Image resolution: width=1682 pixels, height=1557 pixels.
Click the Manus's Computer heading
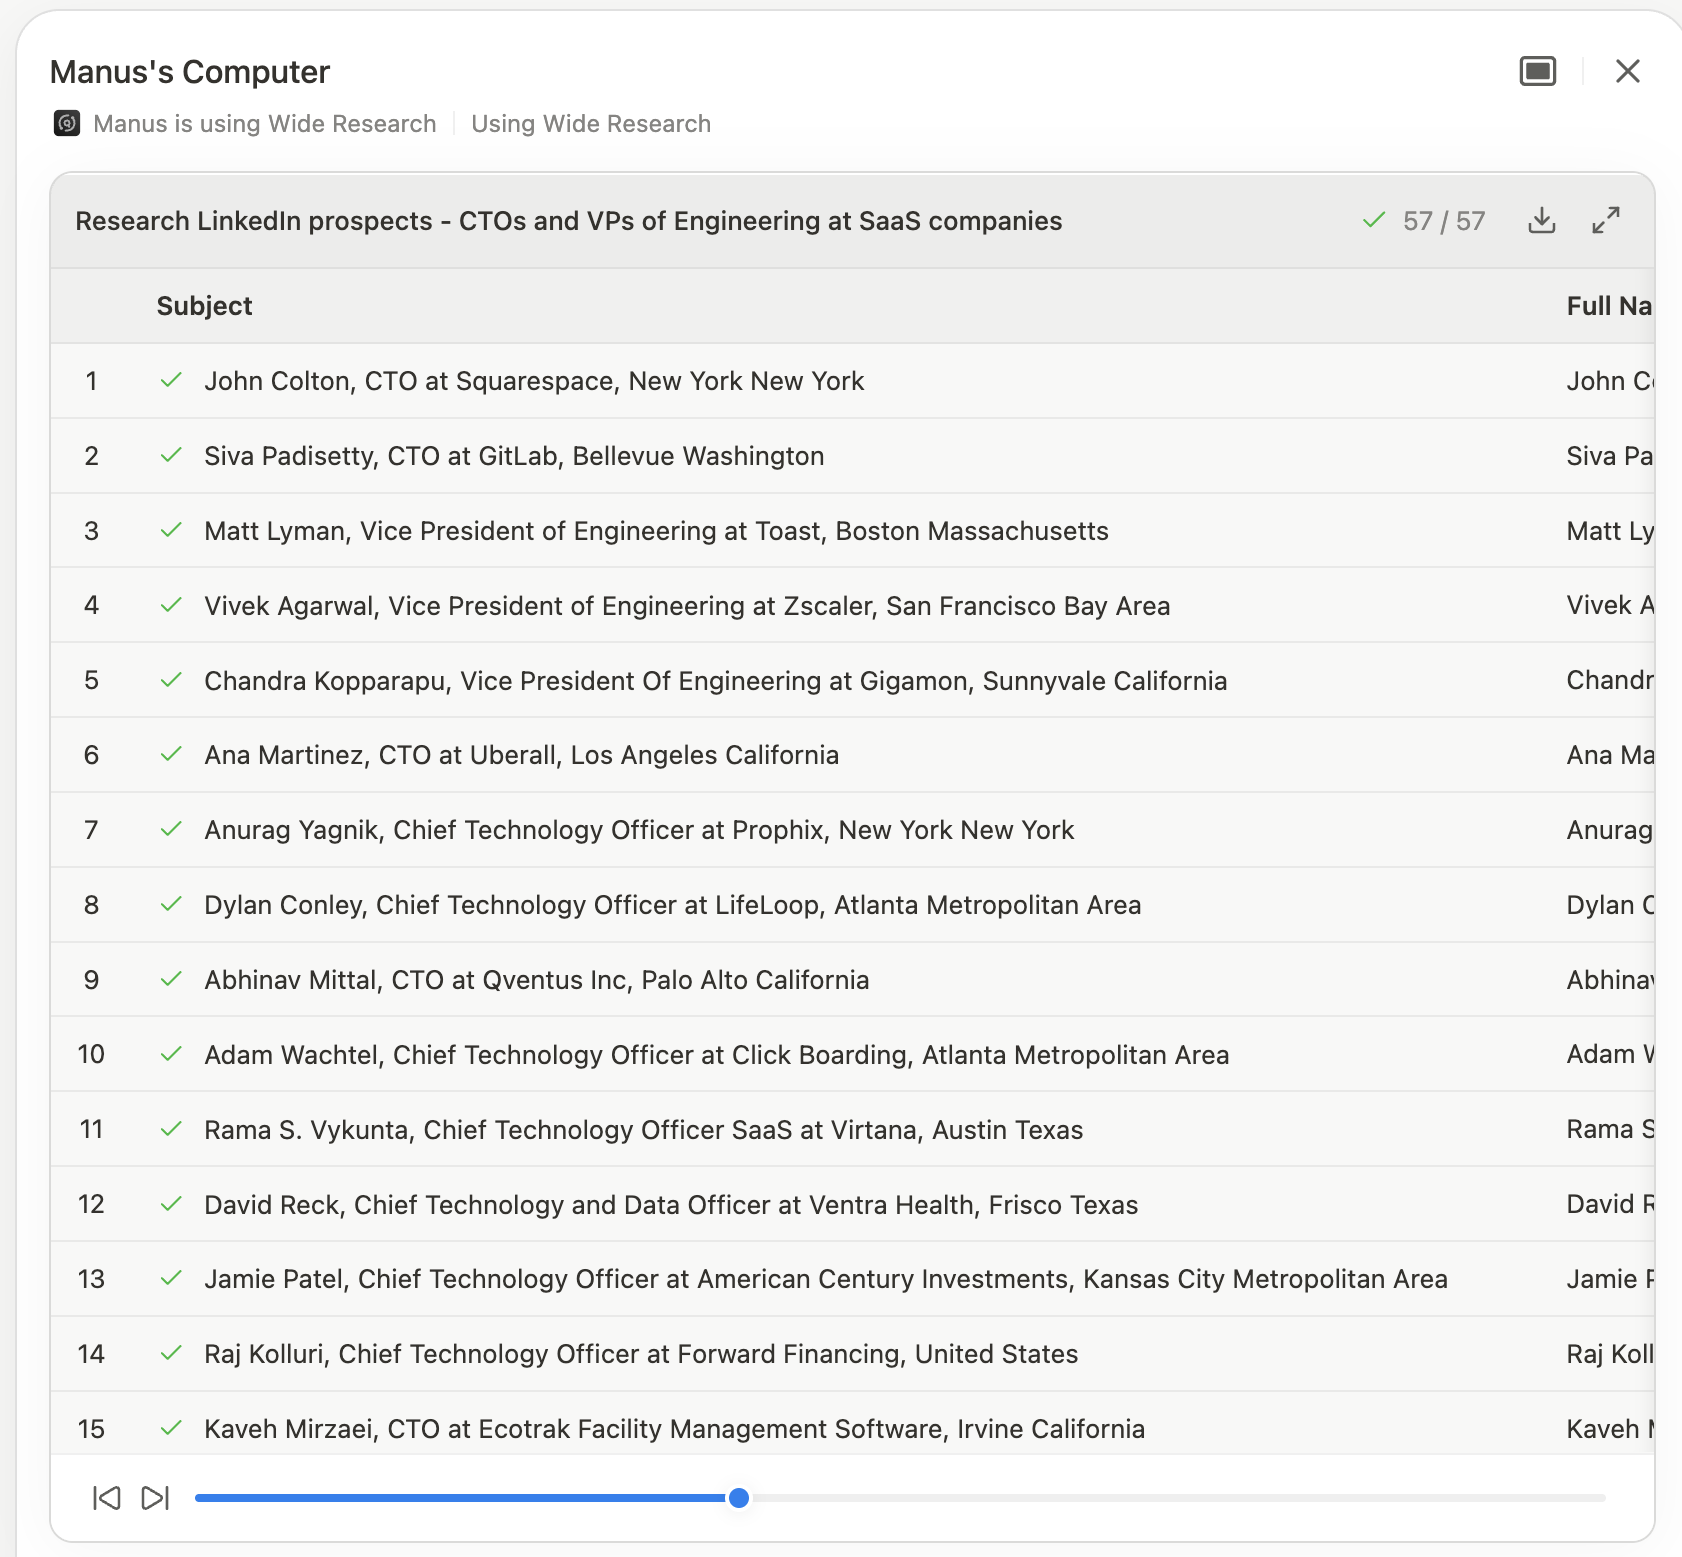pyautogui.click(x=190, y=72)
